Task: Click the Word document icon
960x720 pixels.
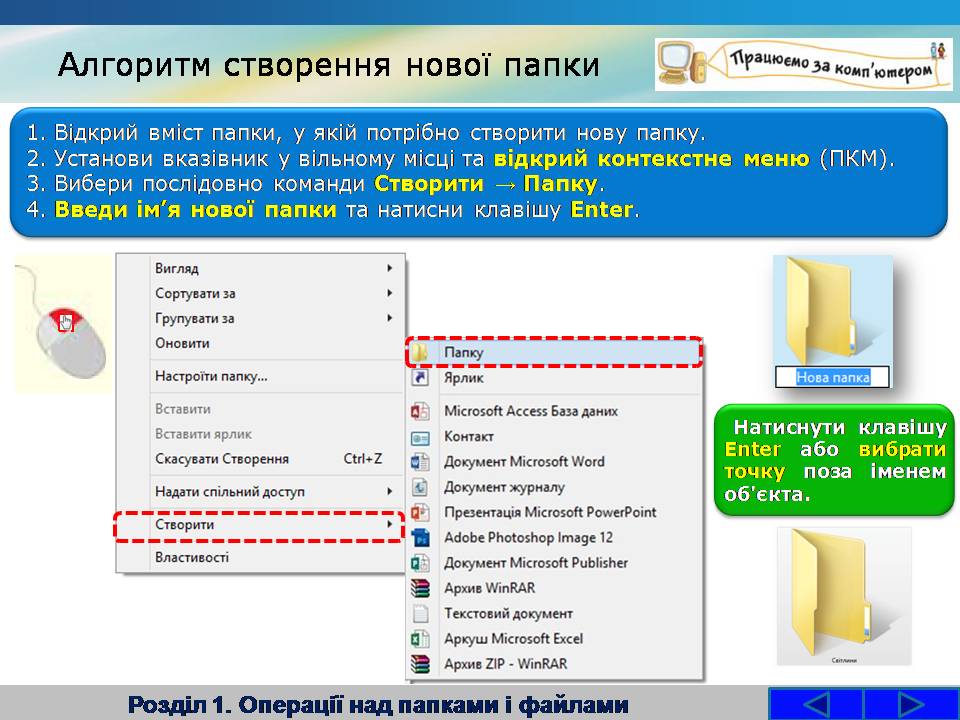Action: [x=421, y=462]
